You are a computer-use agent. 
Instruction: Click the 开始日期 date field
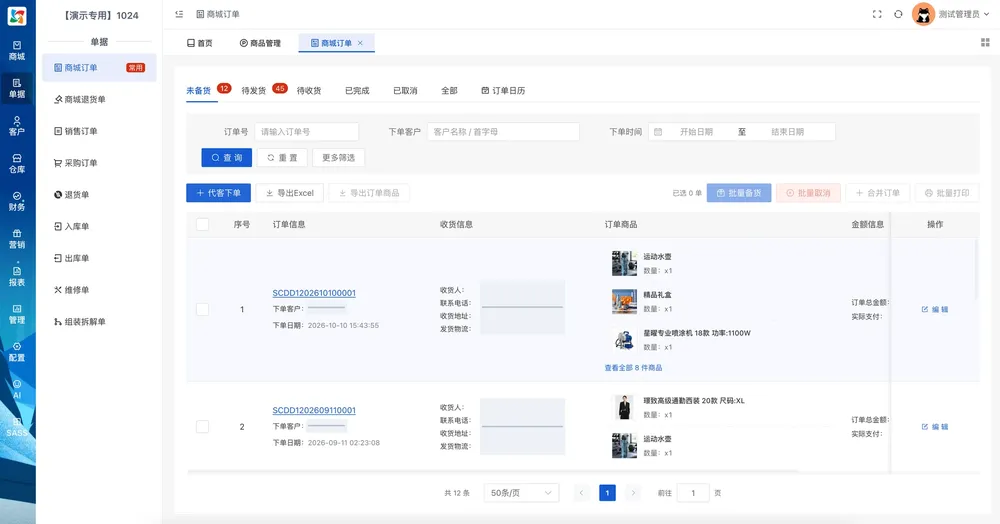(x=696, y=132)
